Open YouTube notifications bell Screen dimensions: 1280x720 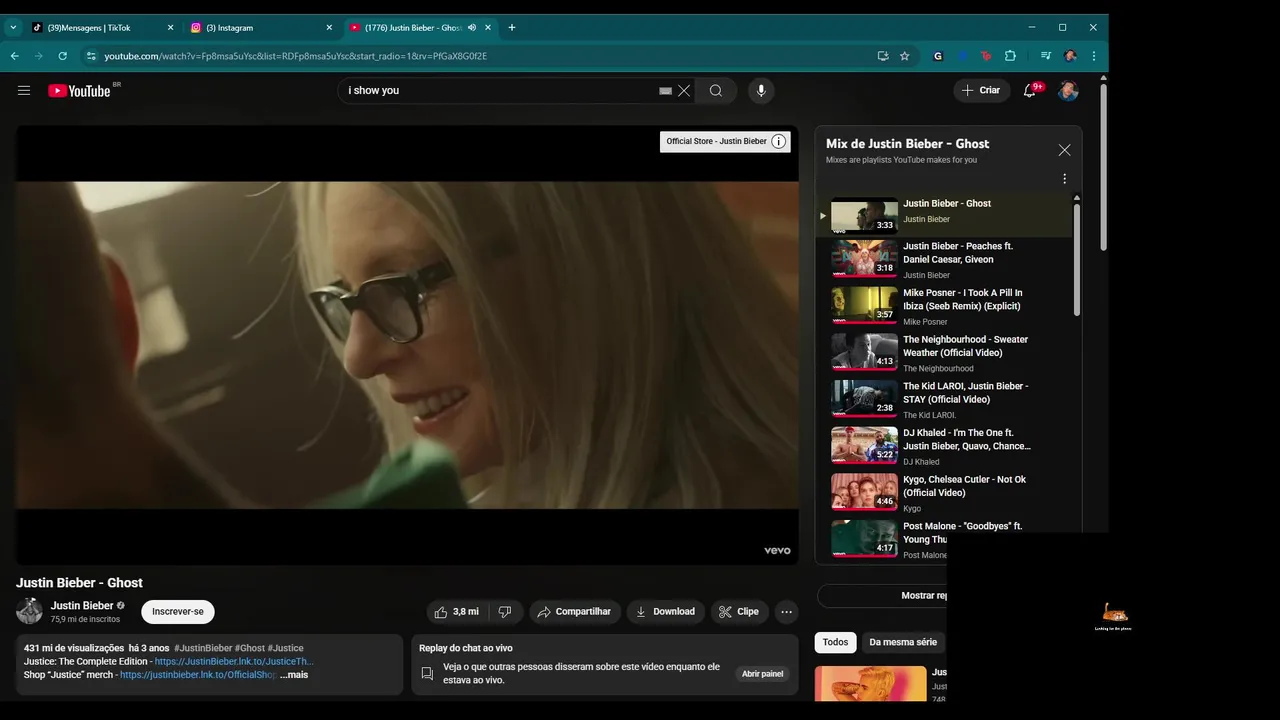(x=1029, y=90)
